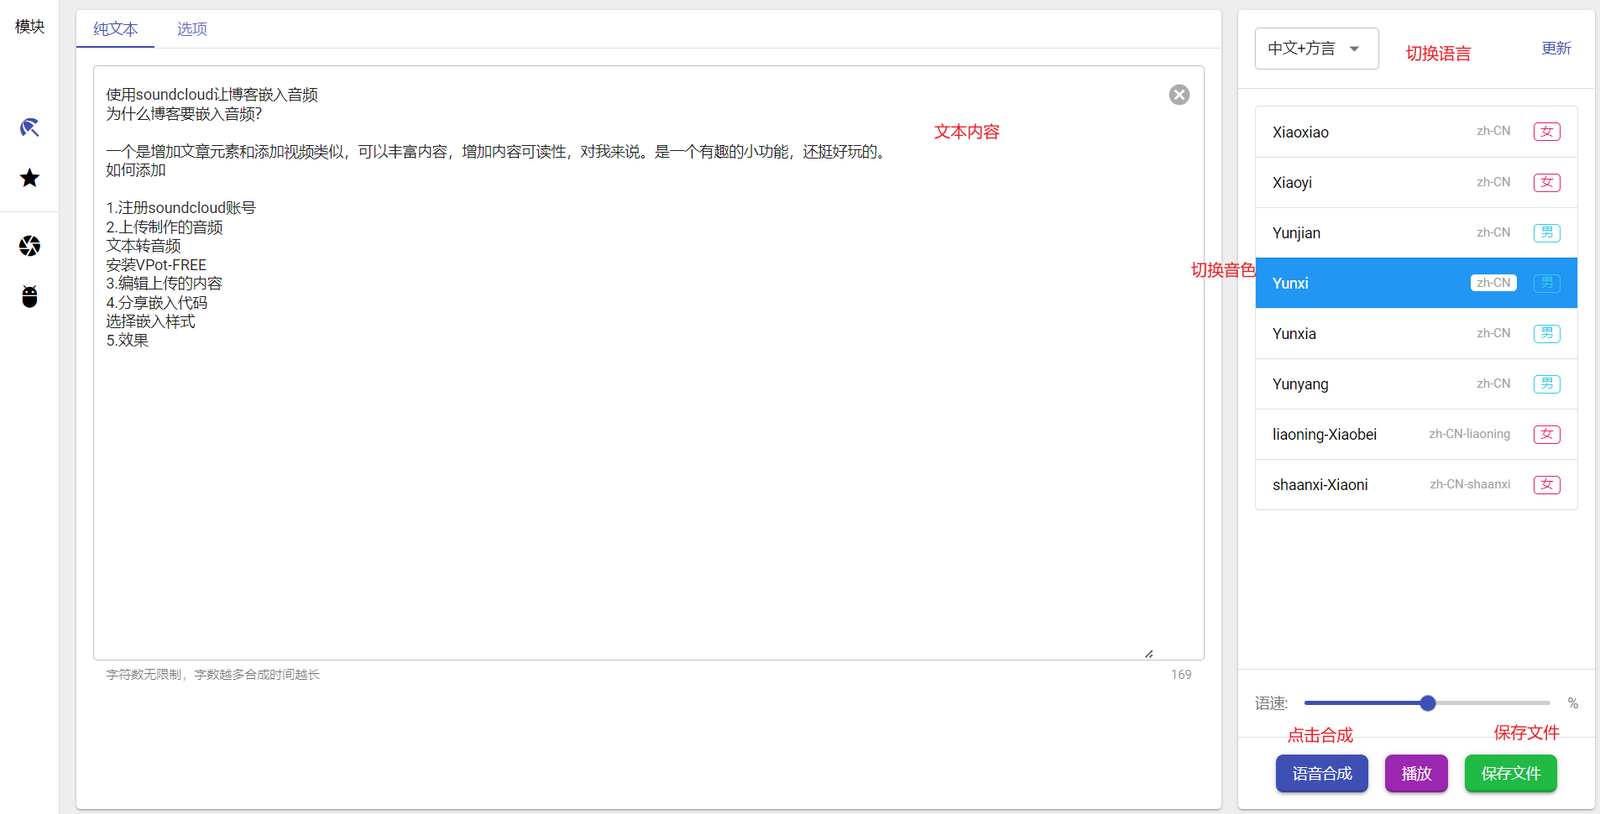
Task: Clear text with the circled X icon
Action: [x=1179, y=95]
